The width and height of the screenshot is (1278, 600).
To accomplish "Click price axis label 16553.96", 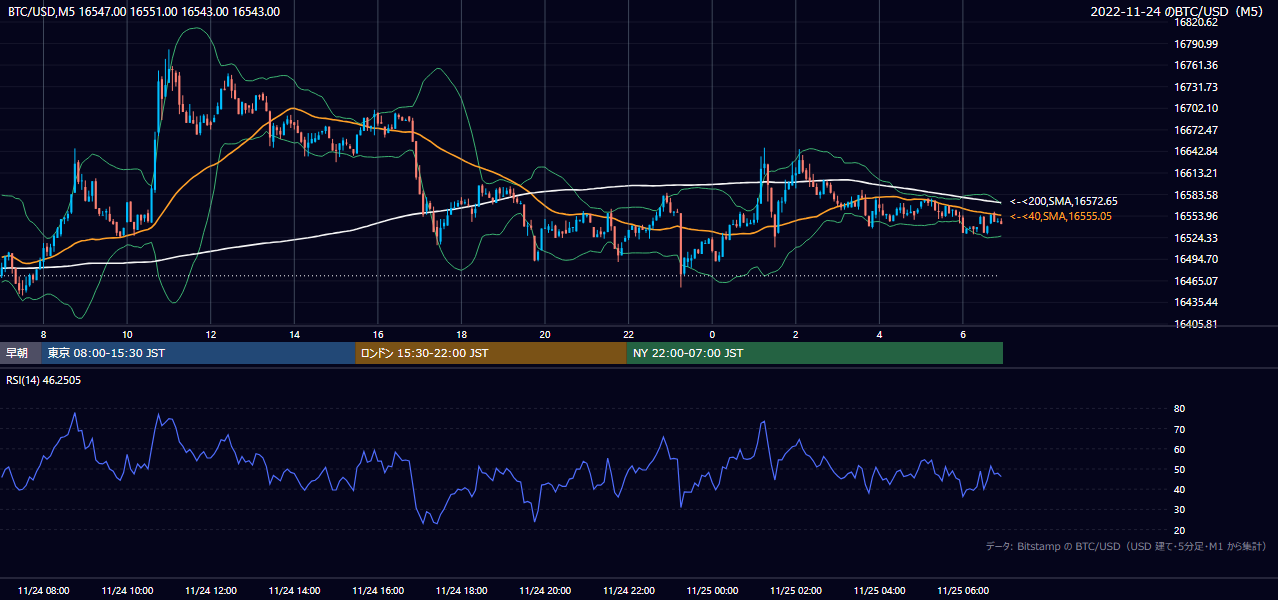I will (x=1195, y=216).
